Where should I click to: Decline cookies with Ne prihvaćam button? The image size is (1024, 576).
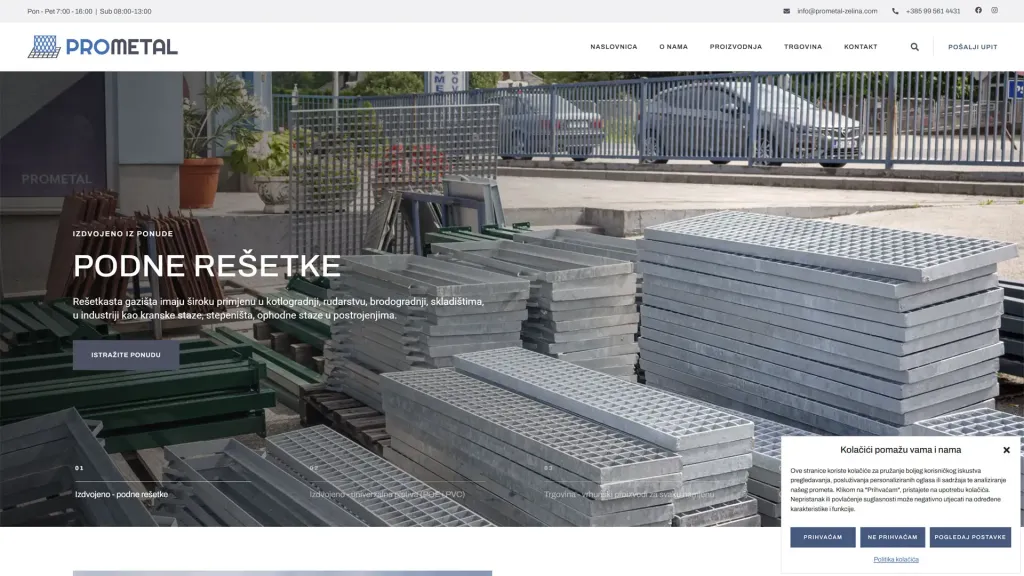[893, 537]
